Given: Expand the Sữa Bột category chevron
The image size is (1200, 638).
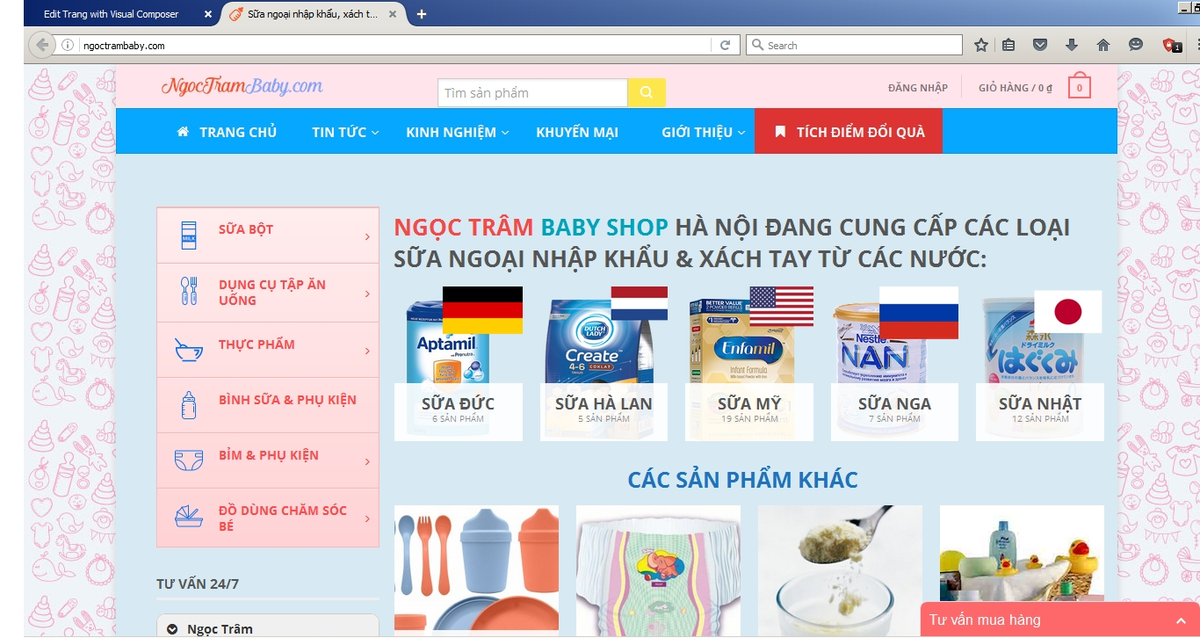Looking at the screenshot, I should [x=368, y=237].
